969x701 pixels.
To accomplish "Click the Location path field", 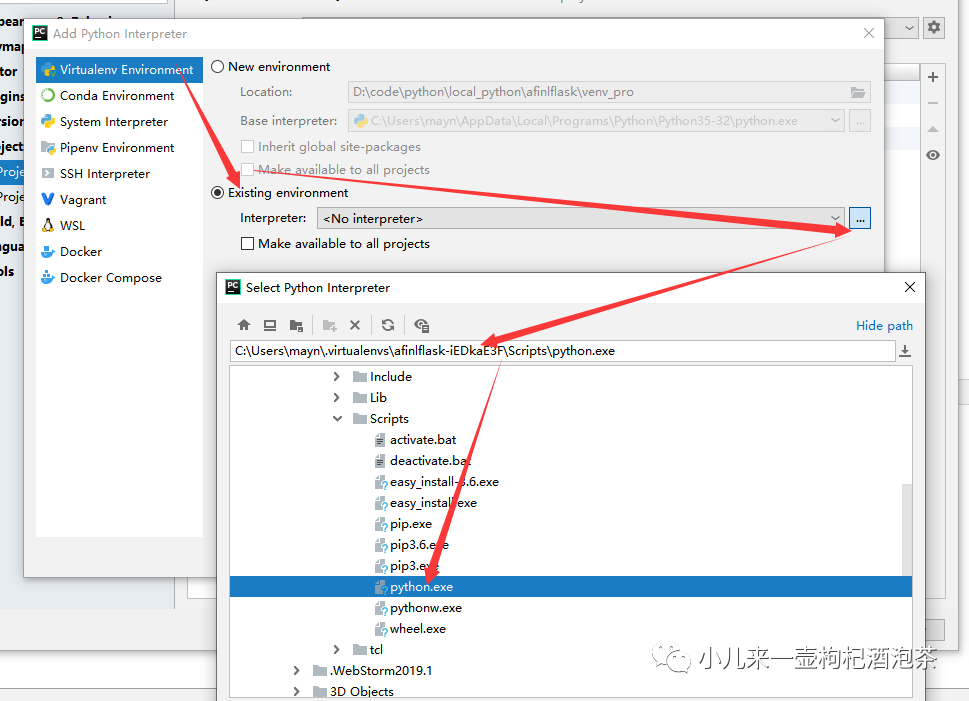I will 609,92.
